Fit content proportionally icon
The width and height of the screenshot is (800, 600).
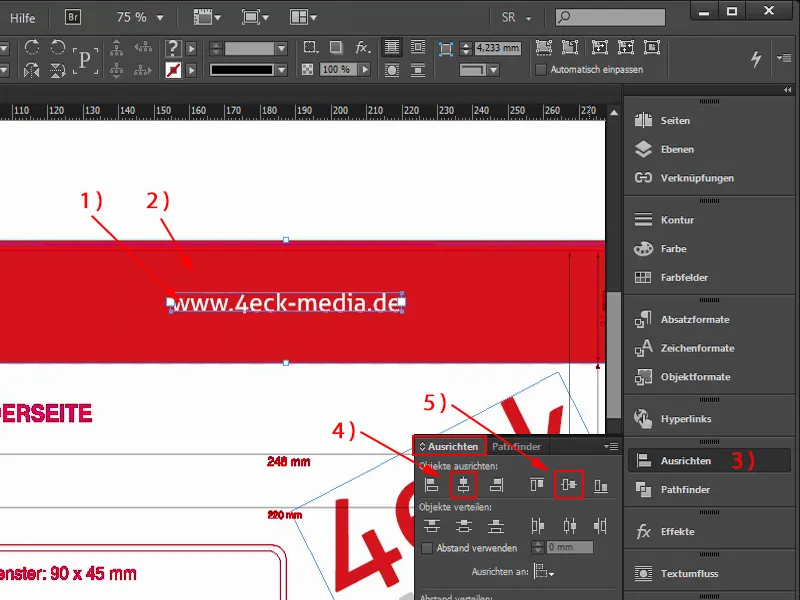[x=570, y=47]
